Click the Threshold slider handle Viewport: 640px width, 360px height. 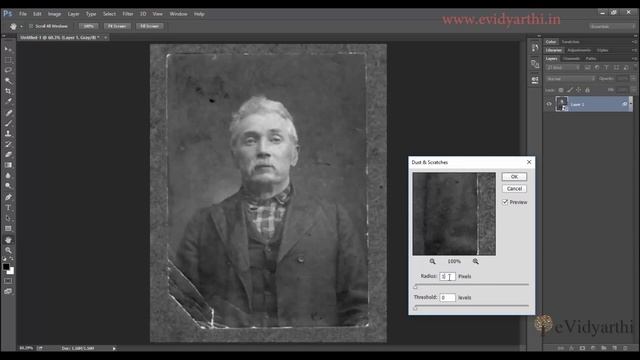416,308
